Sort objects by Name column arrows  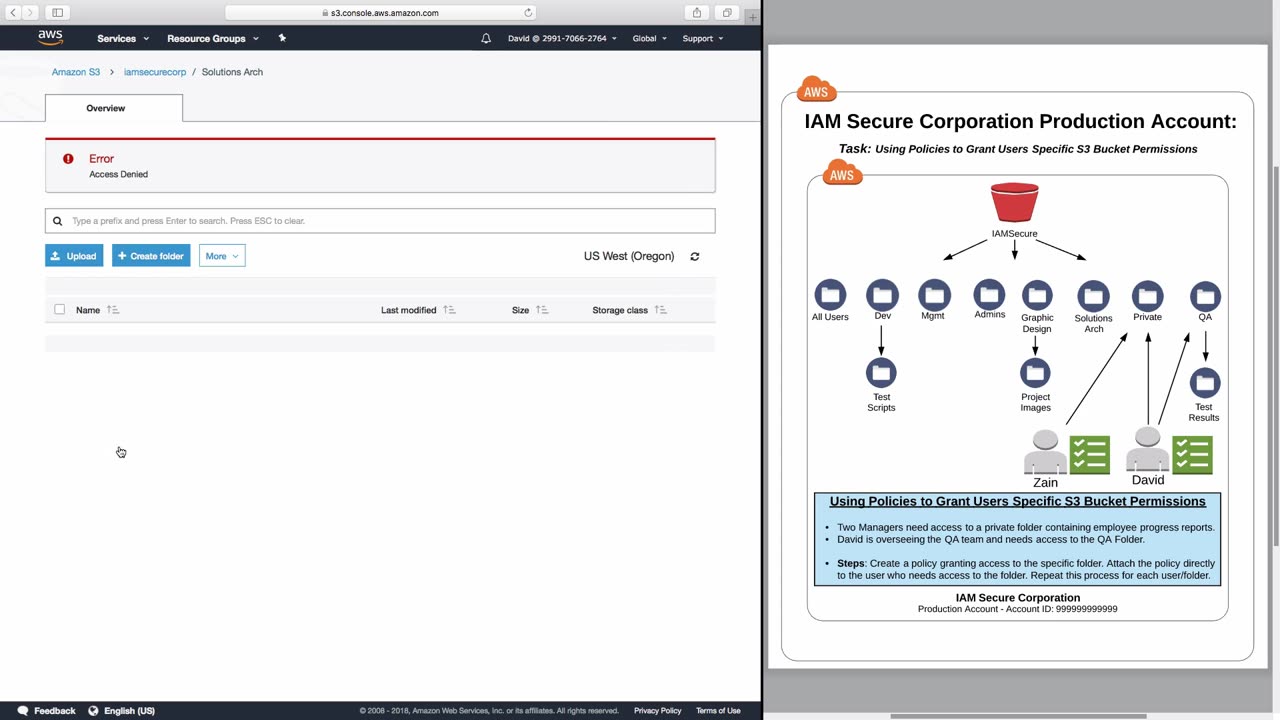[113, 310]
